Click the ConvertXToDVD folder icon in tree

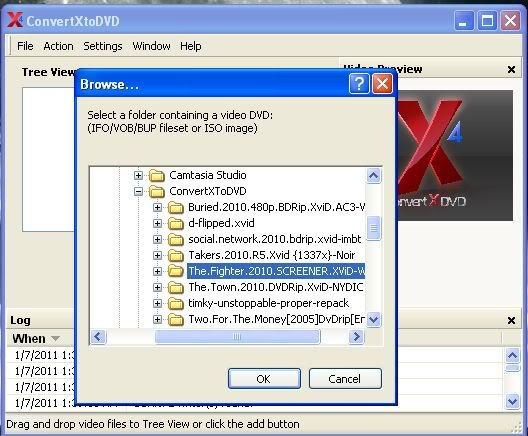click(157, 191)
